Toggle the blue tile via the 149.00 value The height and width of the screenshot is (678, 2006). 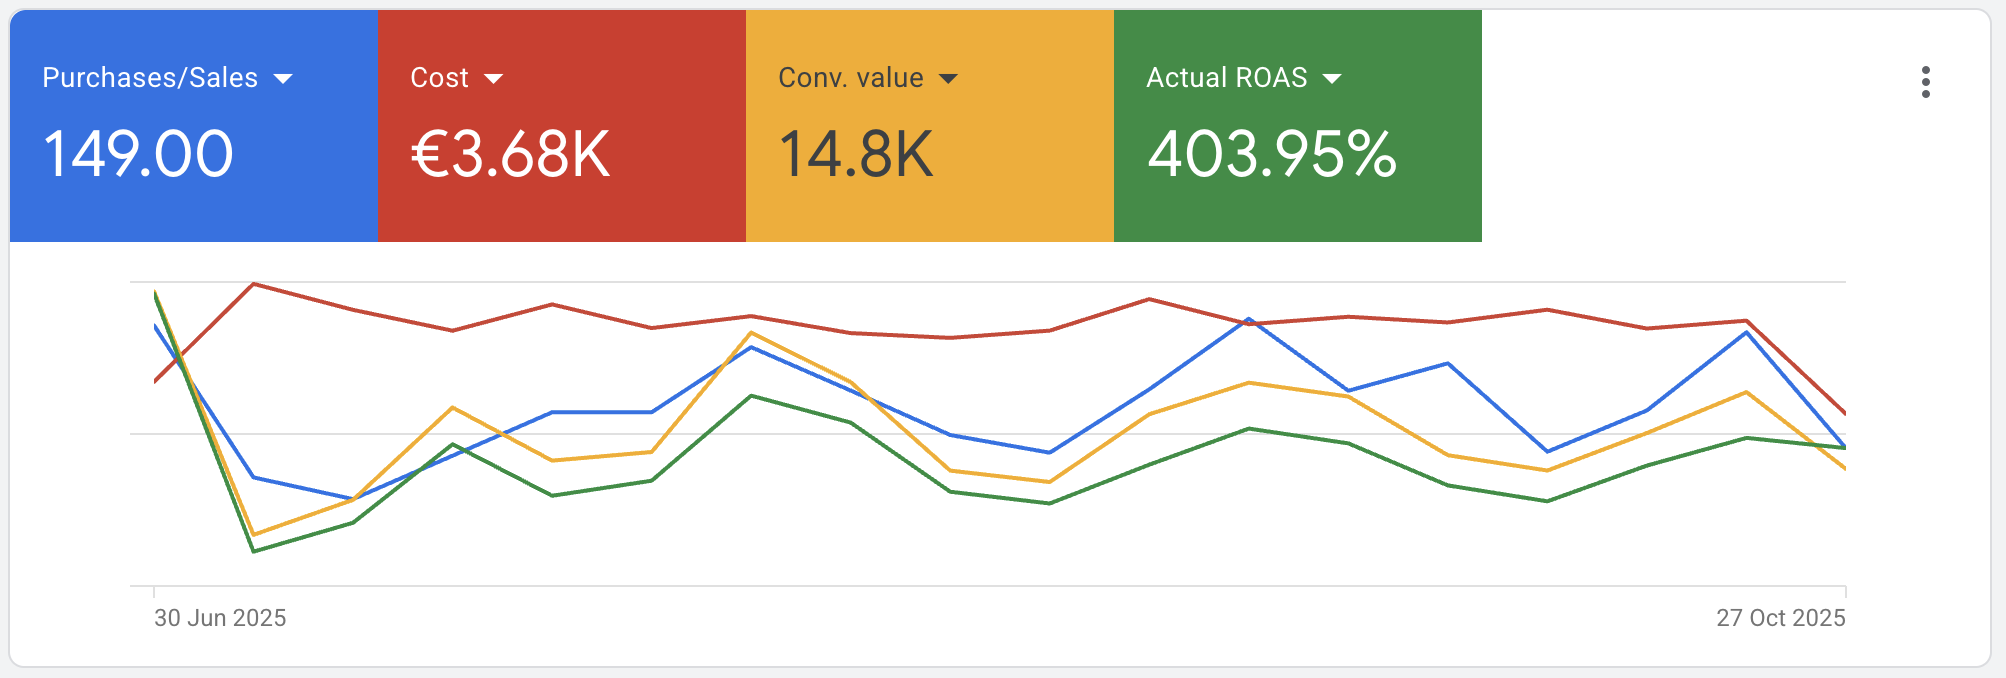(138, 155)
